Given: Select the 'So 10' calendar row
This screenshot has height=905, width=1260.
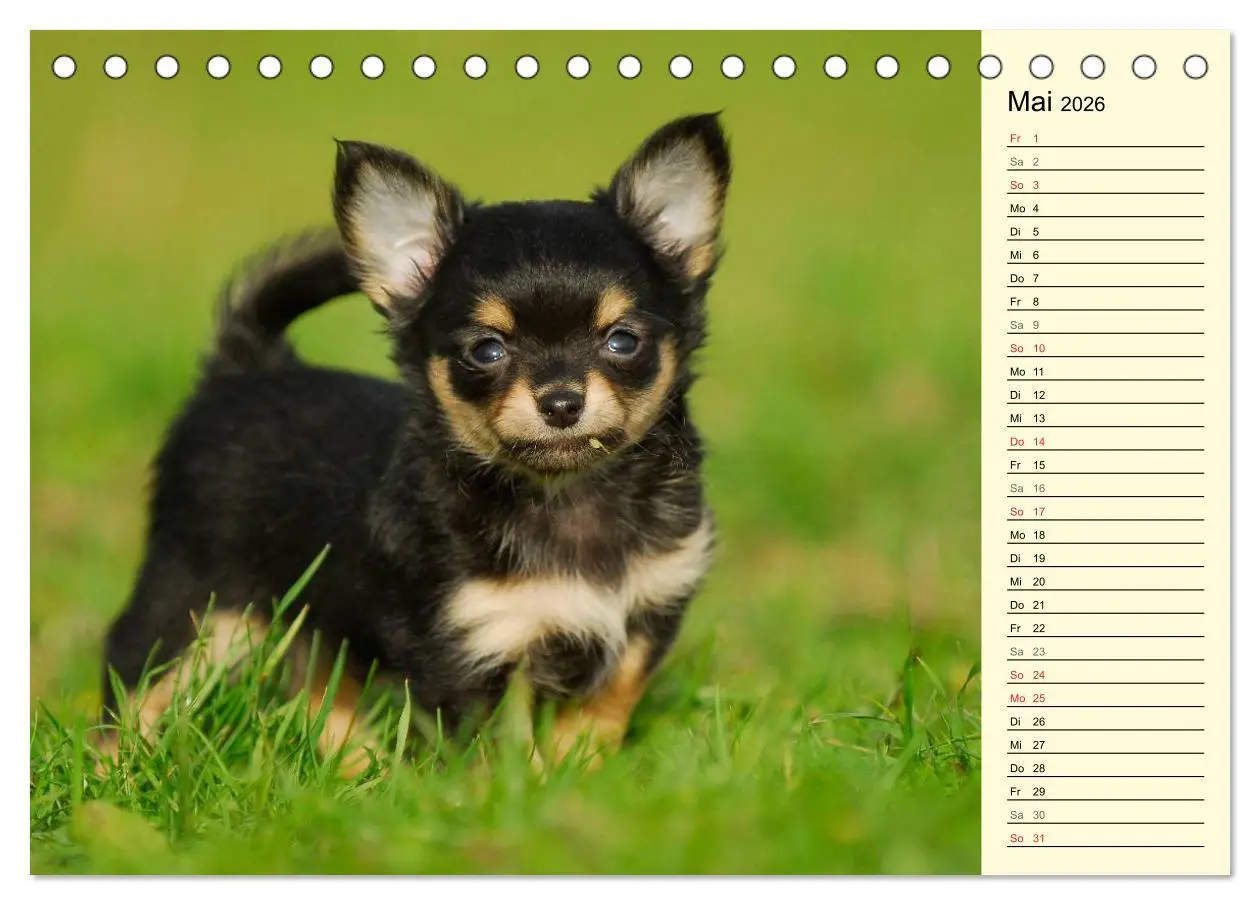Looking at the screenshot, I should [x=1105, y=348].
